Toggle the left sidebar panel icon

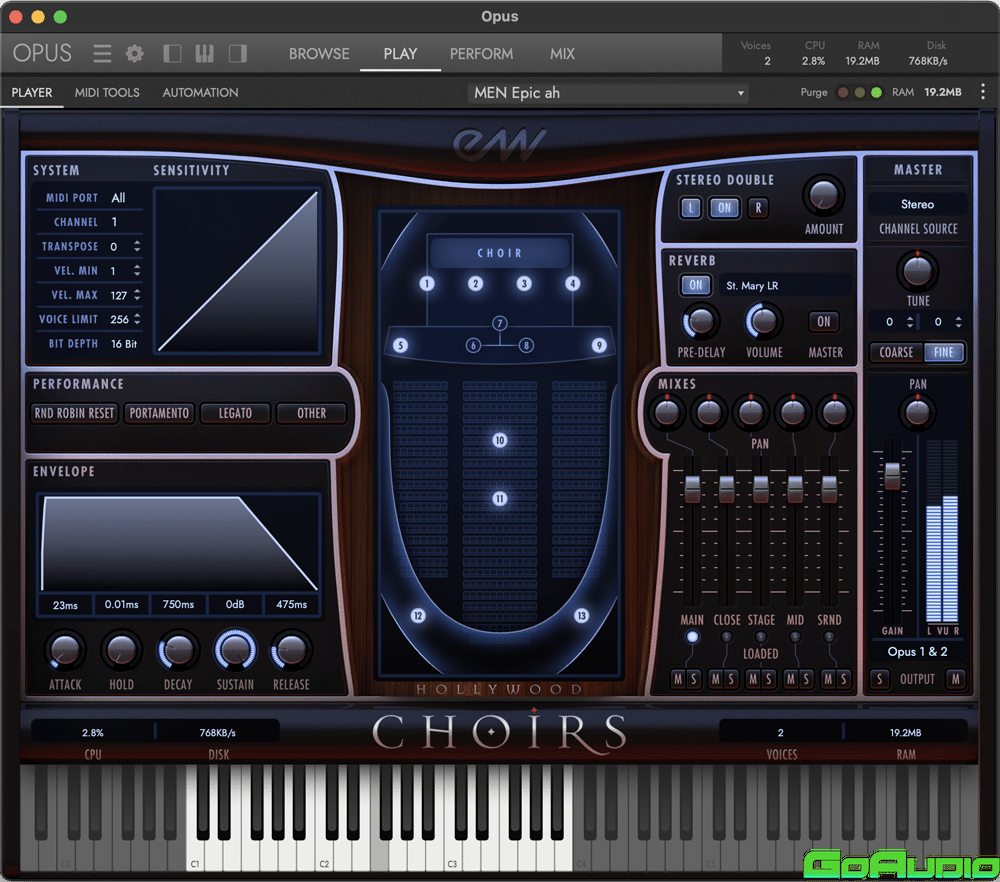[x=172, y=53]
